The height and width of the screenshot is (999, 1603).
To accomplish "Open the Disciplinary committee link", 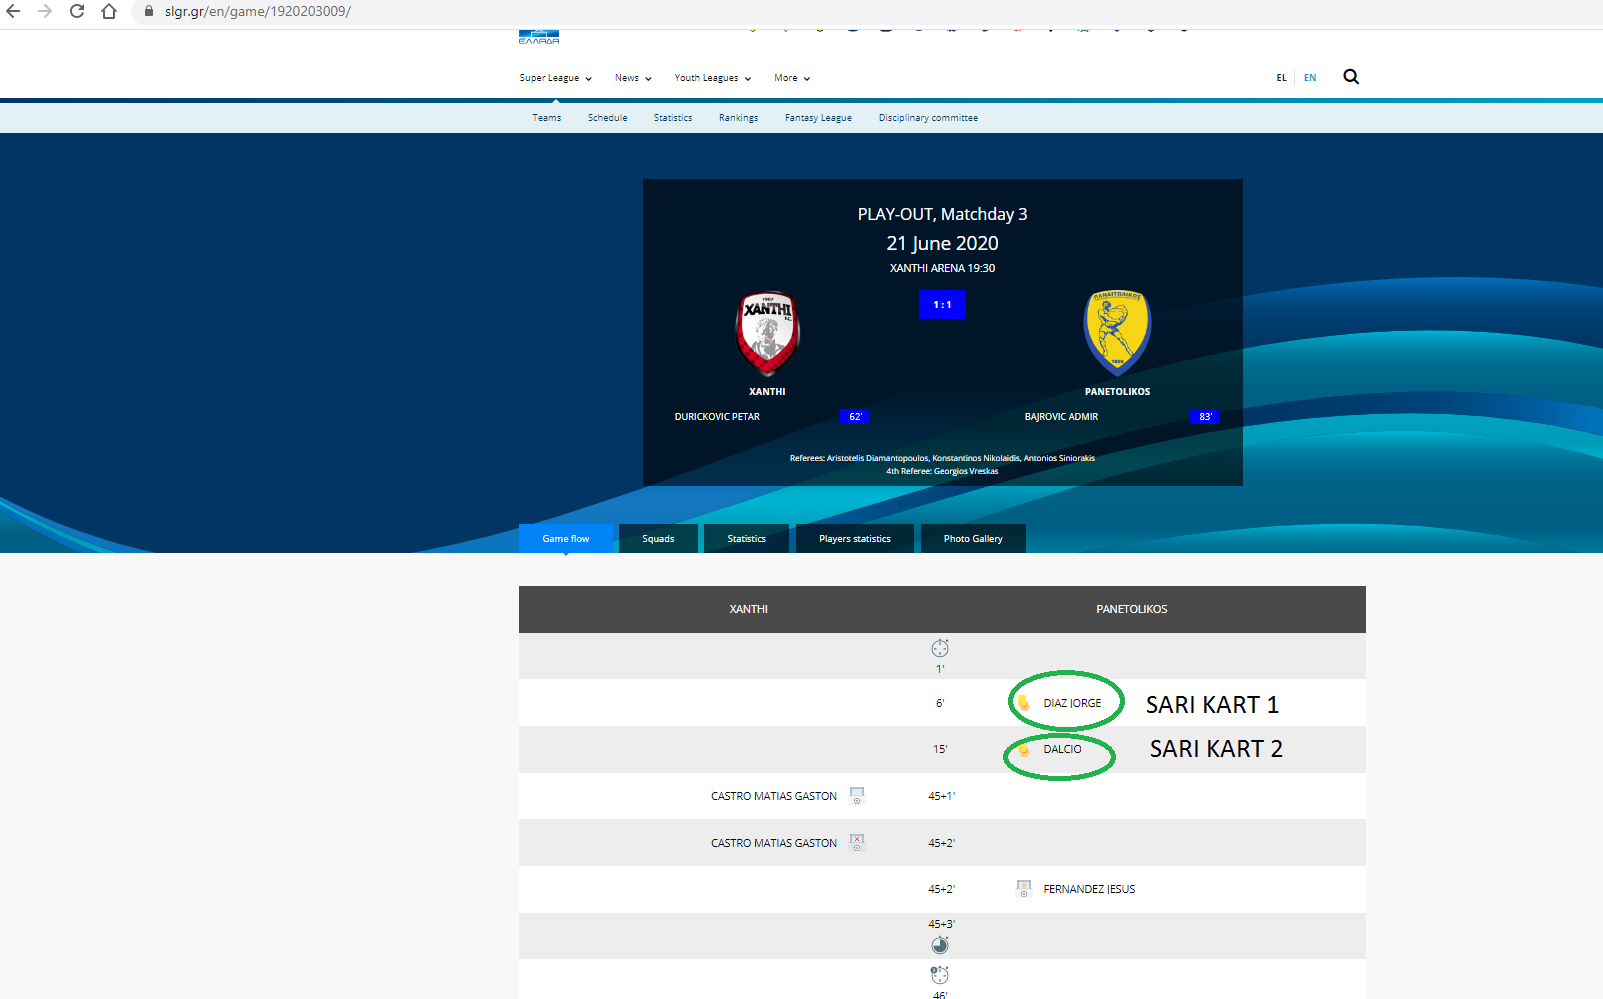I will click(x=929, y=118).
